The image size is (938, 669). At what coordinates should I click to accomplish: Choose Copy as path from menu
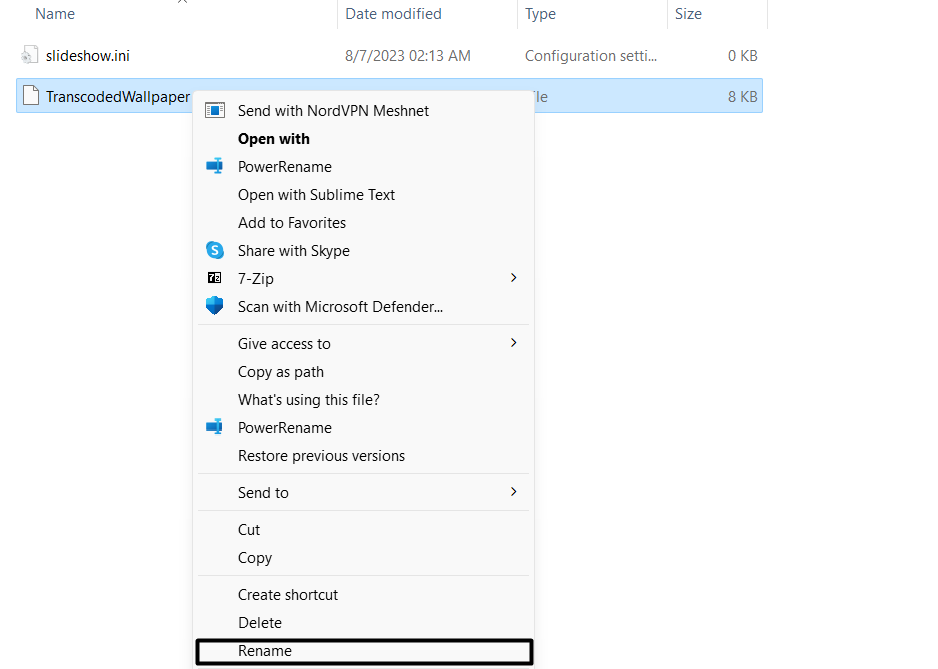280,372
